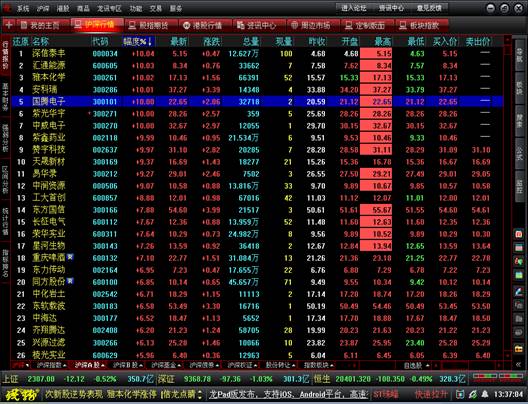Open the red calendar icon in right sidebar
Screen dimensions: 528x404
tap(519, 234)
